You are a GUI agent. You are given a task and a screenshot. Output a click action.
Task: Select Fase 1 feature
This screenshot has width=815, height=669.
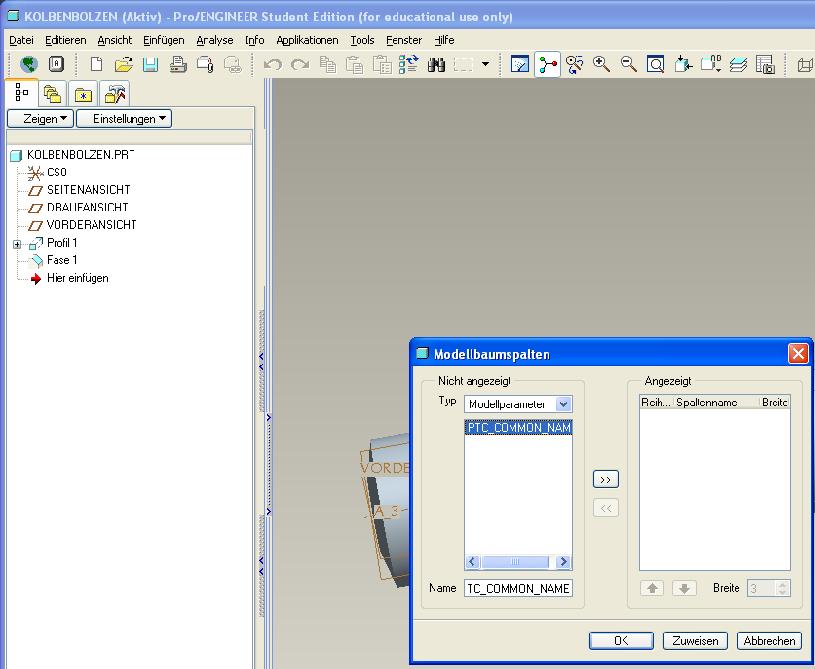point(62,260)
